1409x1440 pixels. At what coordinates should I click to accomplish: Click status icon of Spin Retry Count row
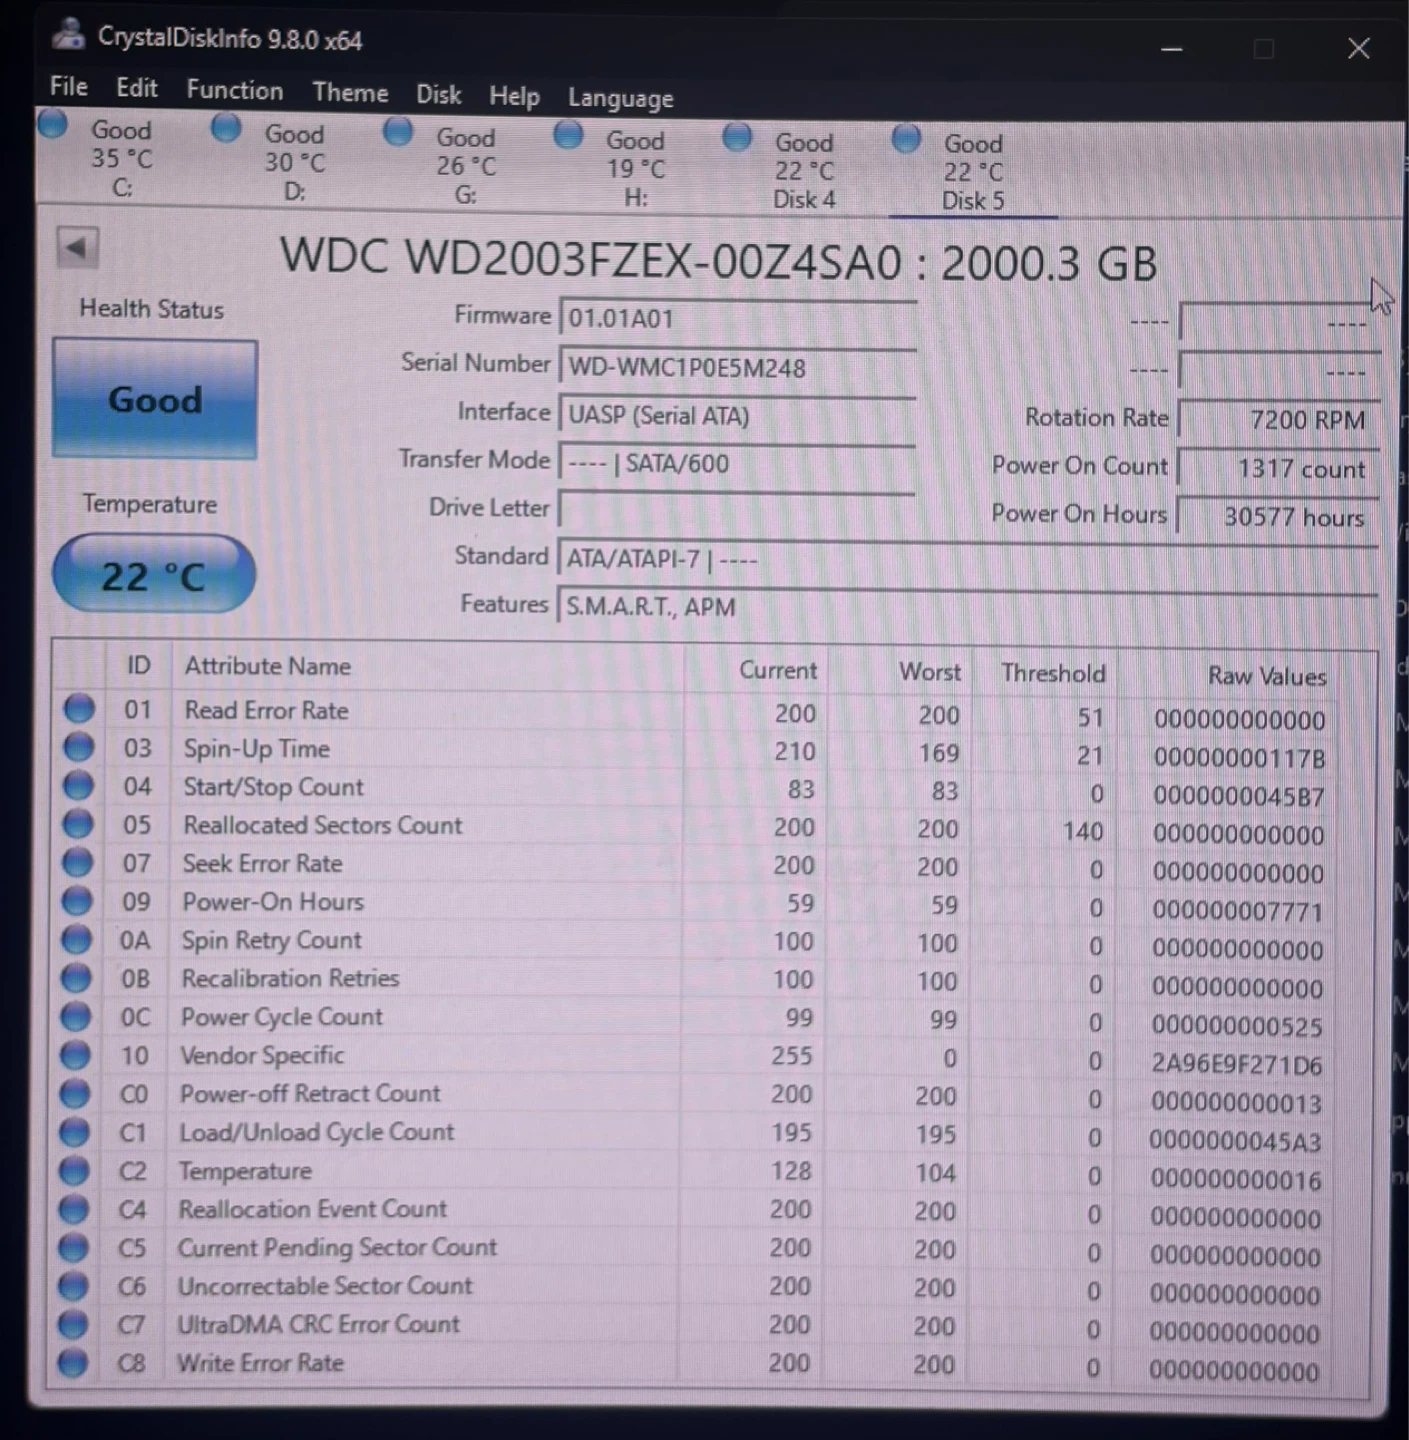[76, 939]
